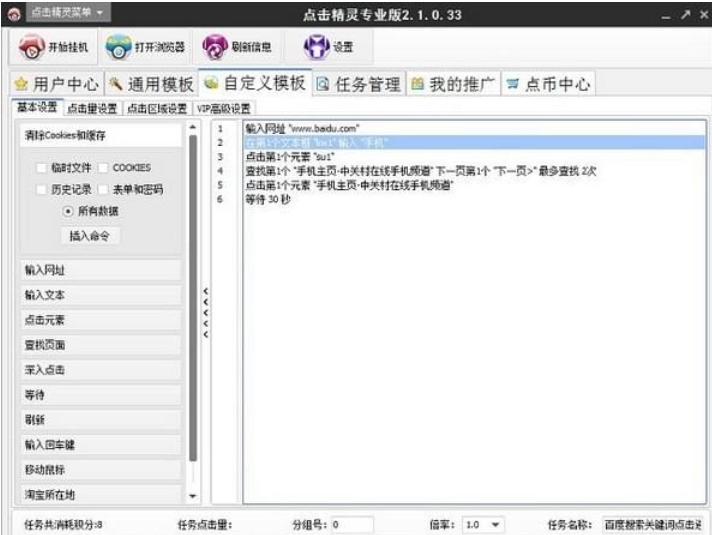Click the 点币中心 tab icon
The image size is (712, 535).
(513, 84)
